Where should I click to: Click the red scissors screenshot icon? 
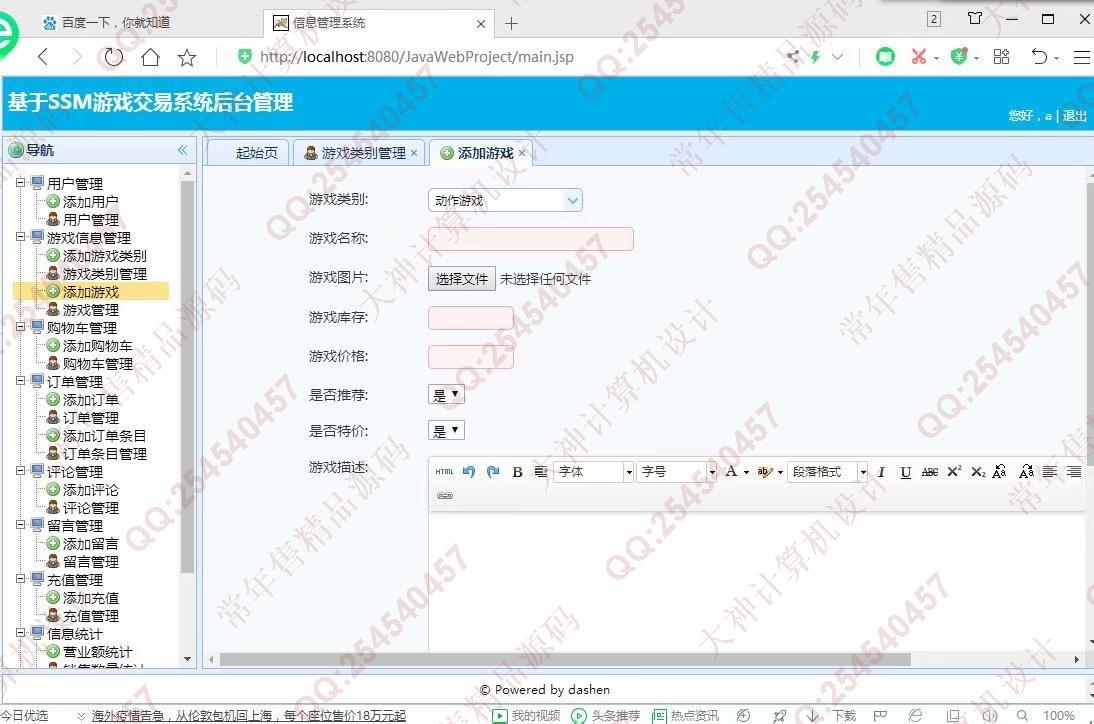pos(919,56)
